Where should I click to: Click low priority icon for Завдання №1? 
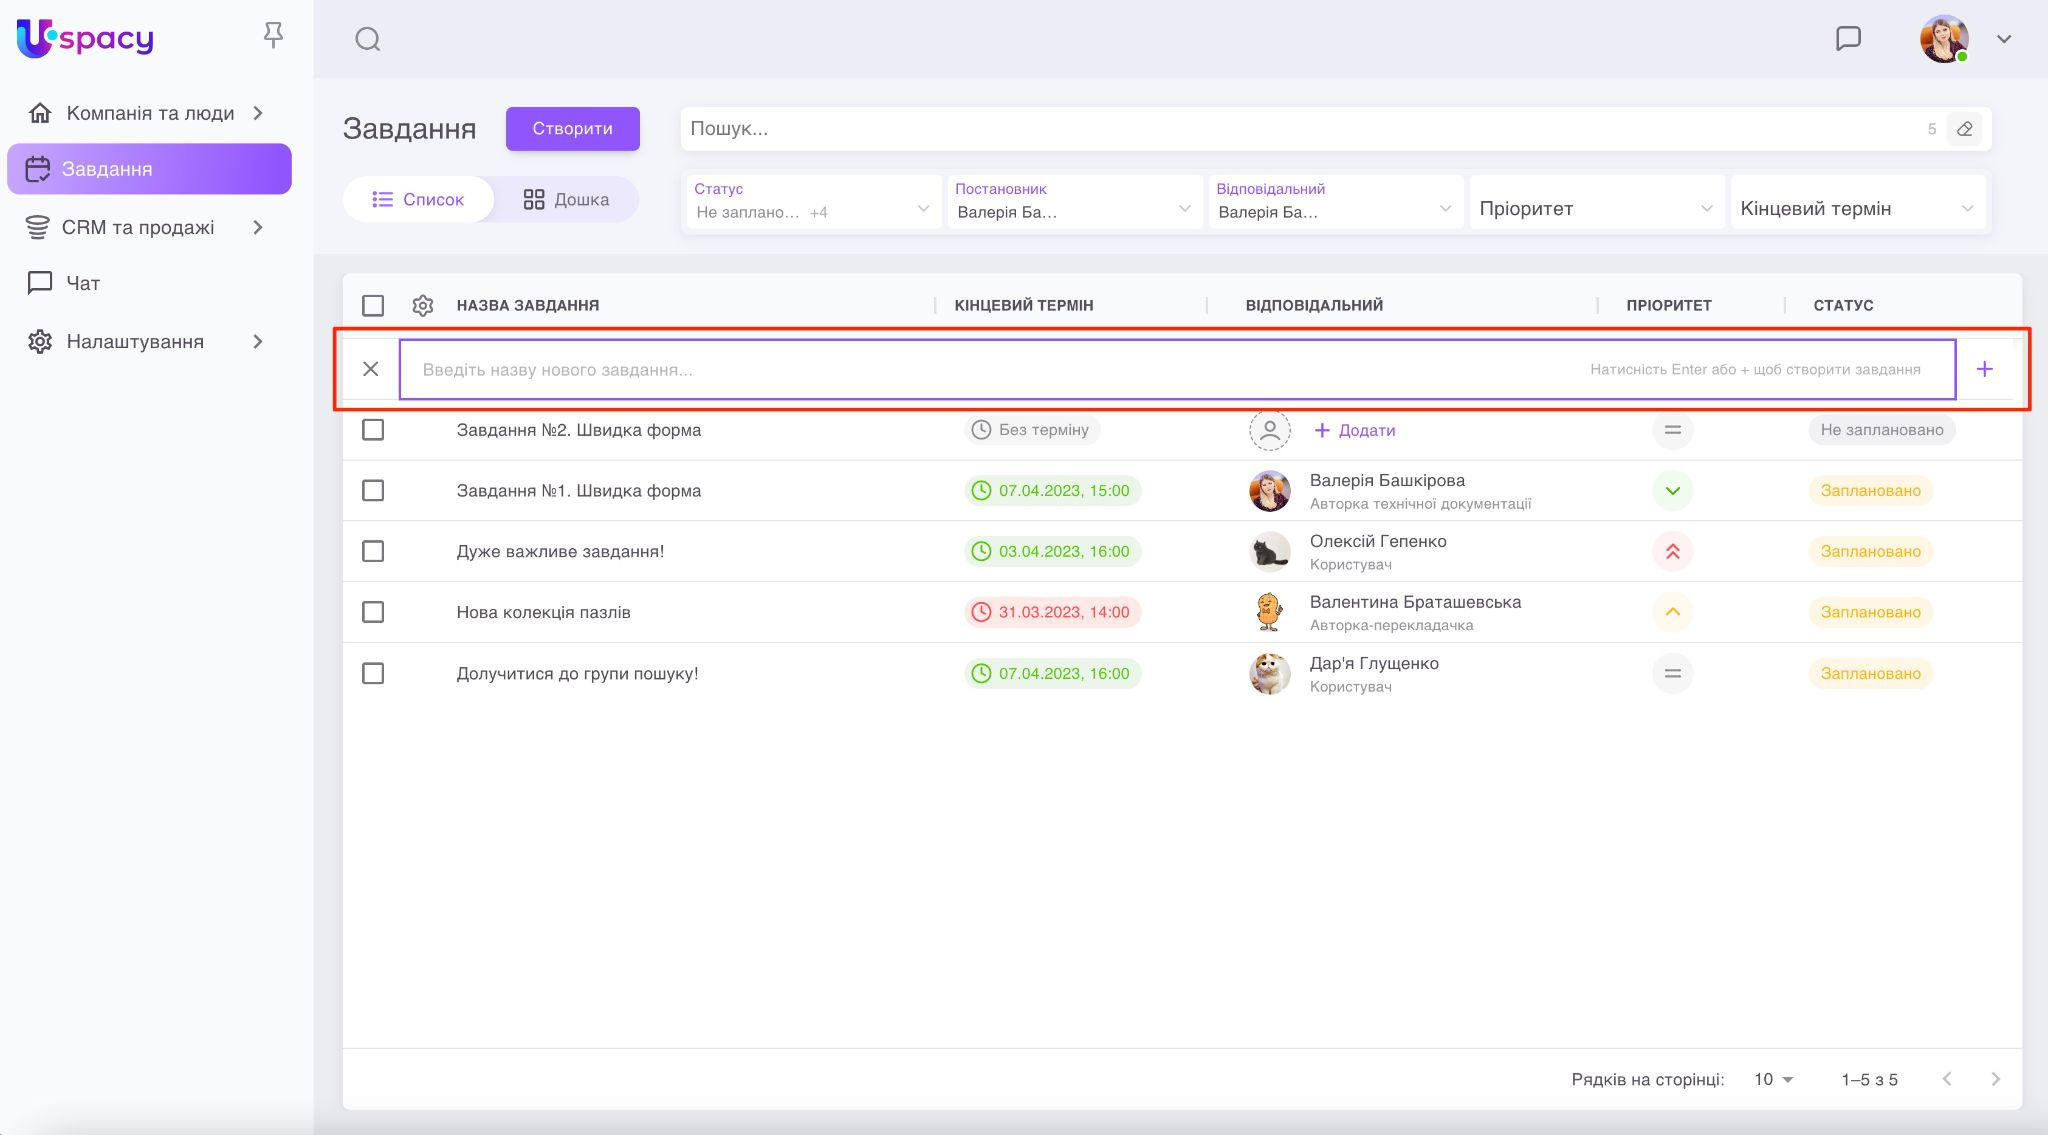pos(1672,490)
